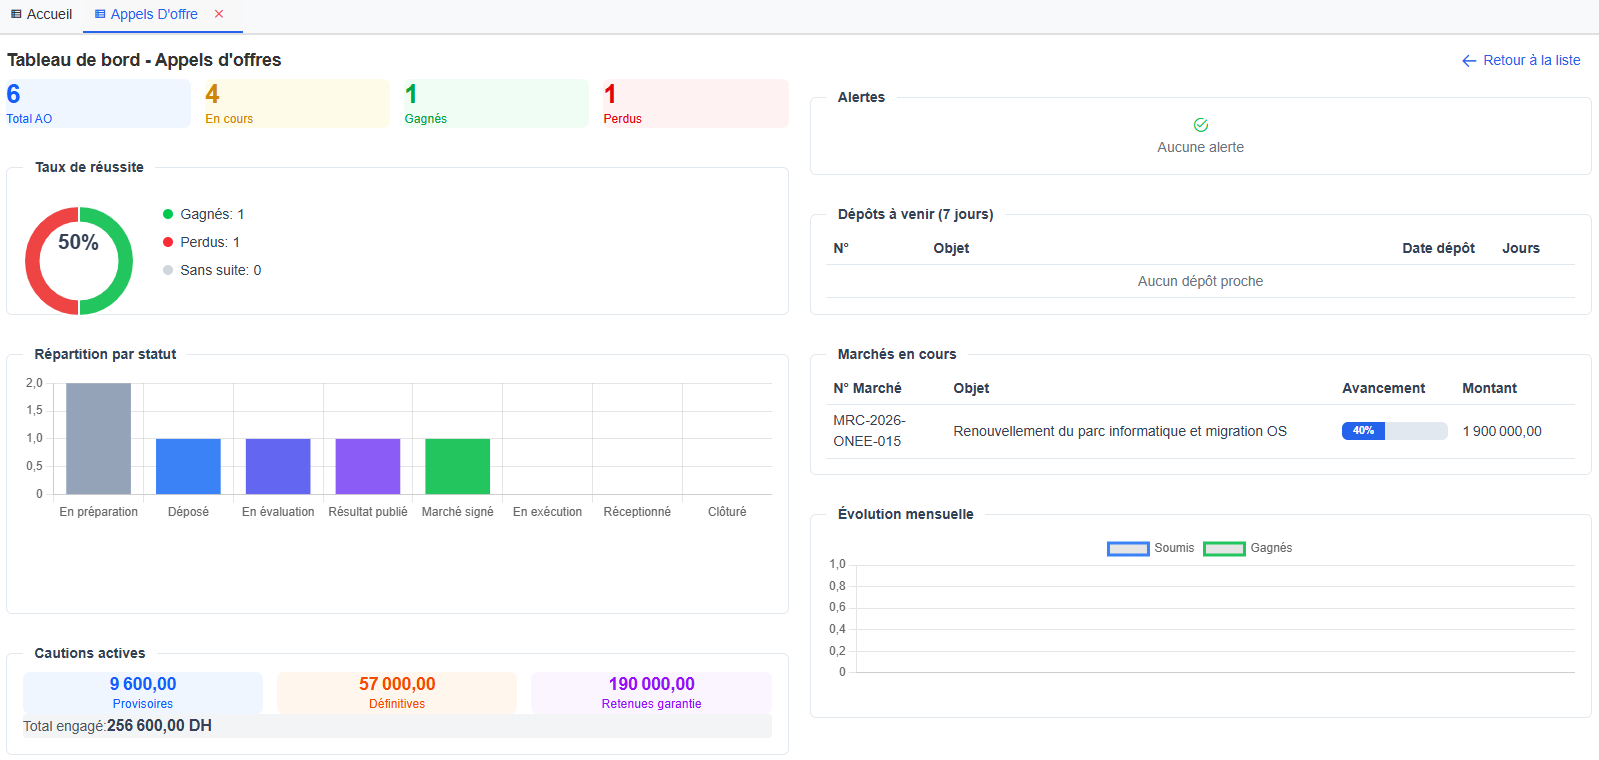Go back via Retour à la liste

(x=1531, y=60)
